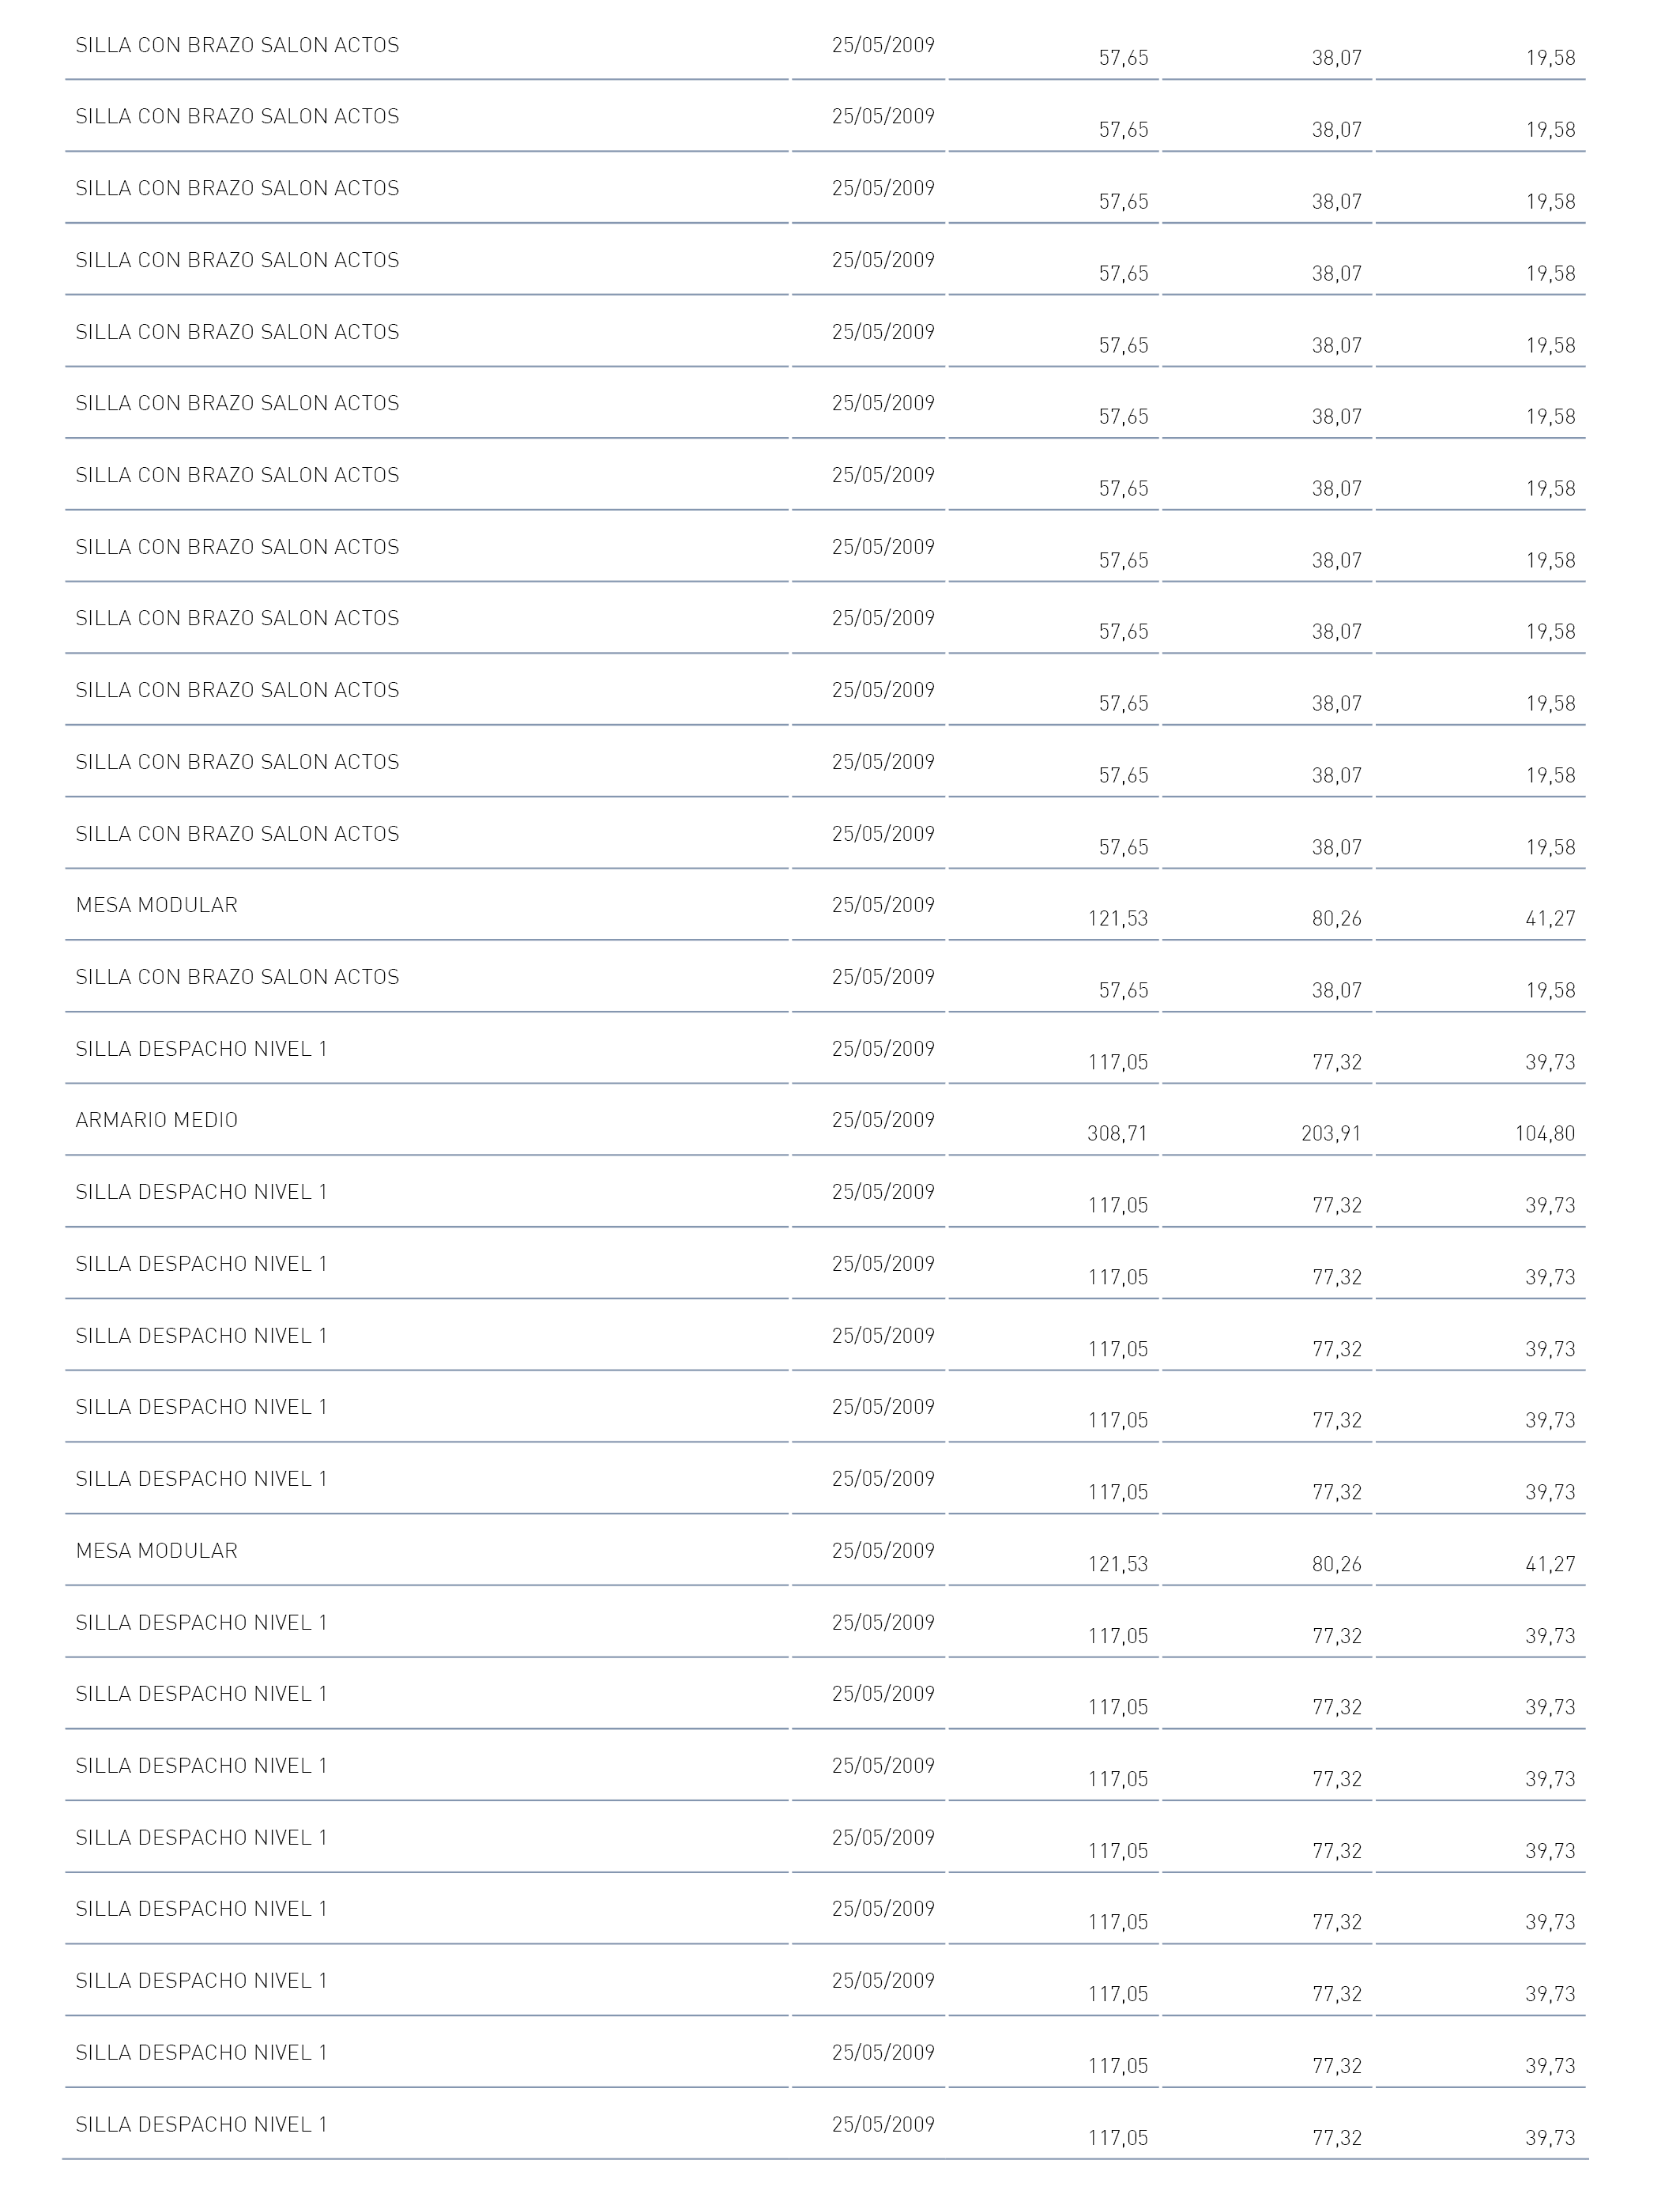1680x2194 pixels.
Task: Click 39,73 in the bottom table row
Action: [1551, 2138]
